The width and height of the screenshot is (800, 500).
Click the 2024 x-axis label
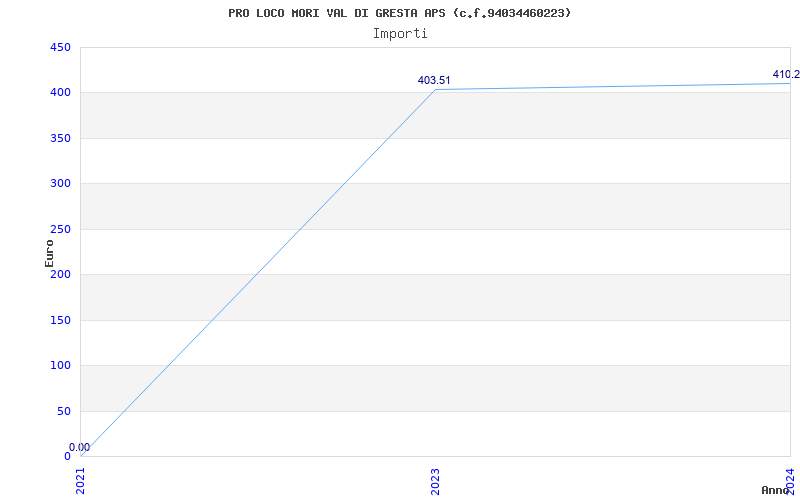click(790, 481)
